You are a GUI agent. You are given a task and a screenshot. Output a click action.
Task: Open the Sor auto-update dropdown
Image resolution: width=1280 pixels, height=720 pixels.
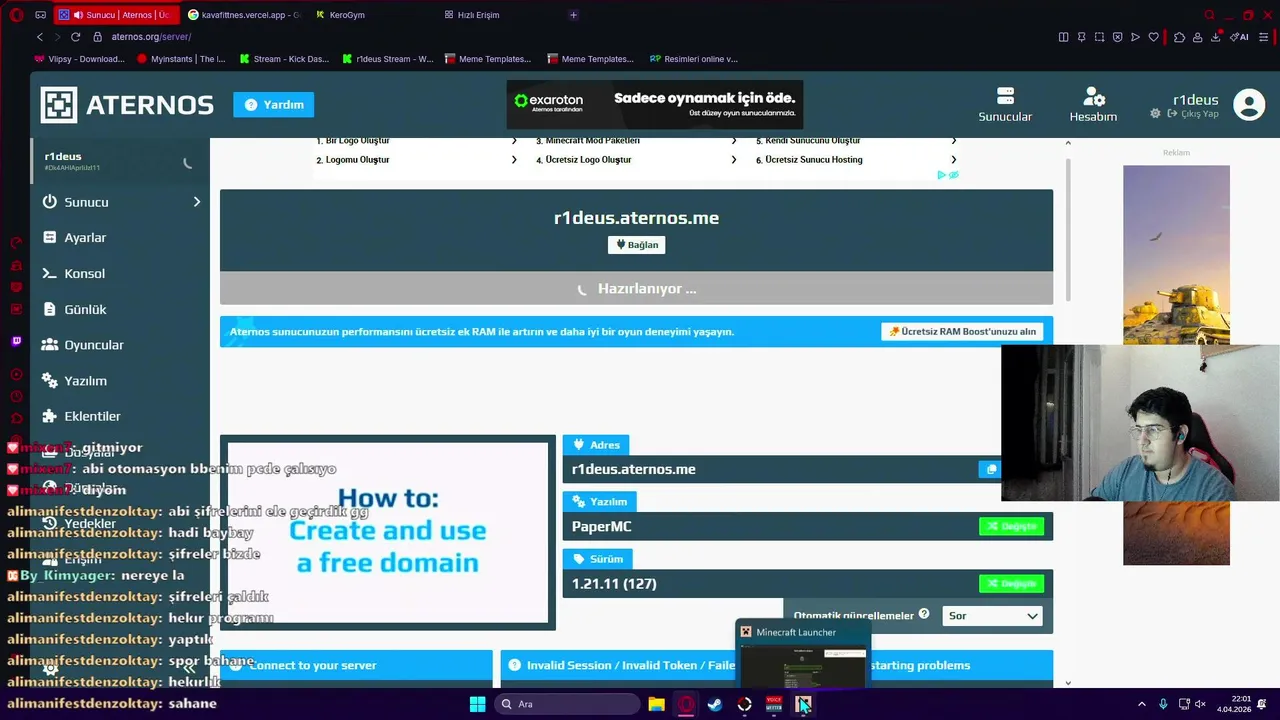tap(992, 616)
